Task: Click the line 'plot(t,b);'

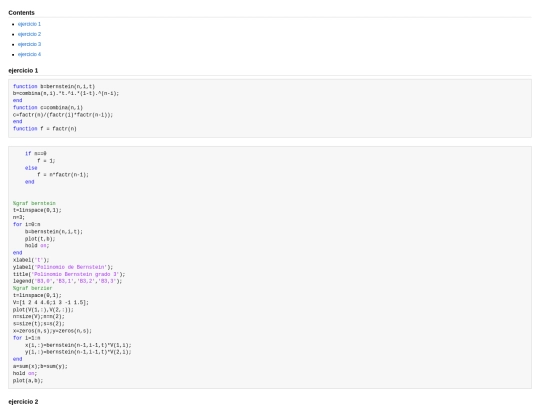Action: (40, 239)
